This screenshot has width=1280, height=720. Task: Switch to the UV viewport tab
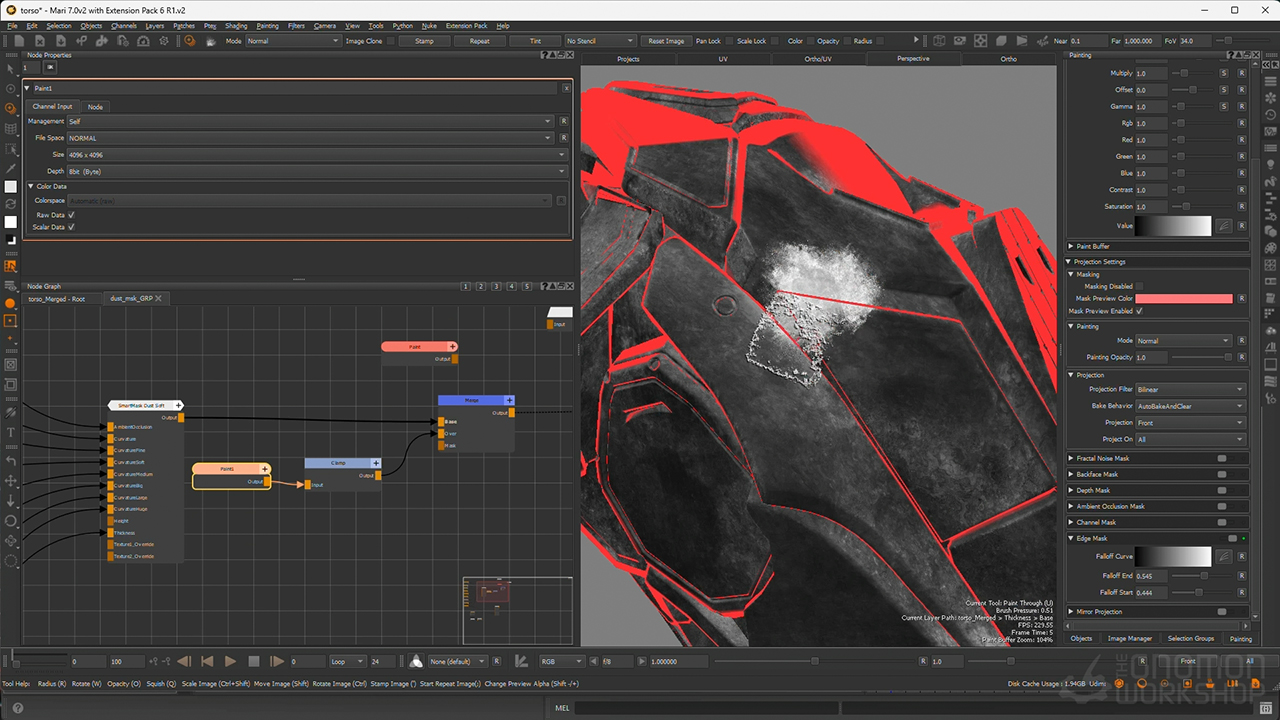click(x=723, y=59)
